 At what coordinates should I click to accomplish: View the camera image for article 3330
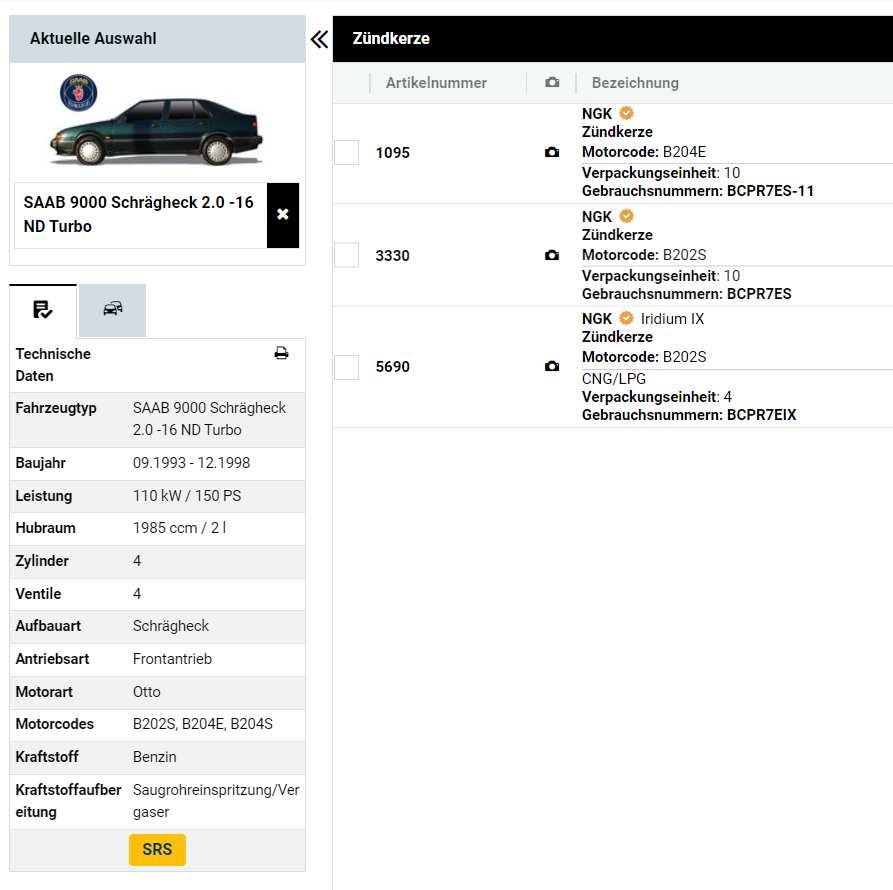(552, 255)
